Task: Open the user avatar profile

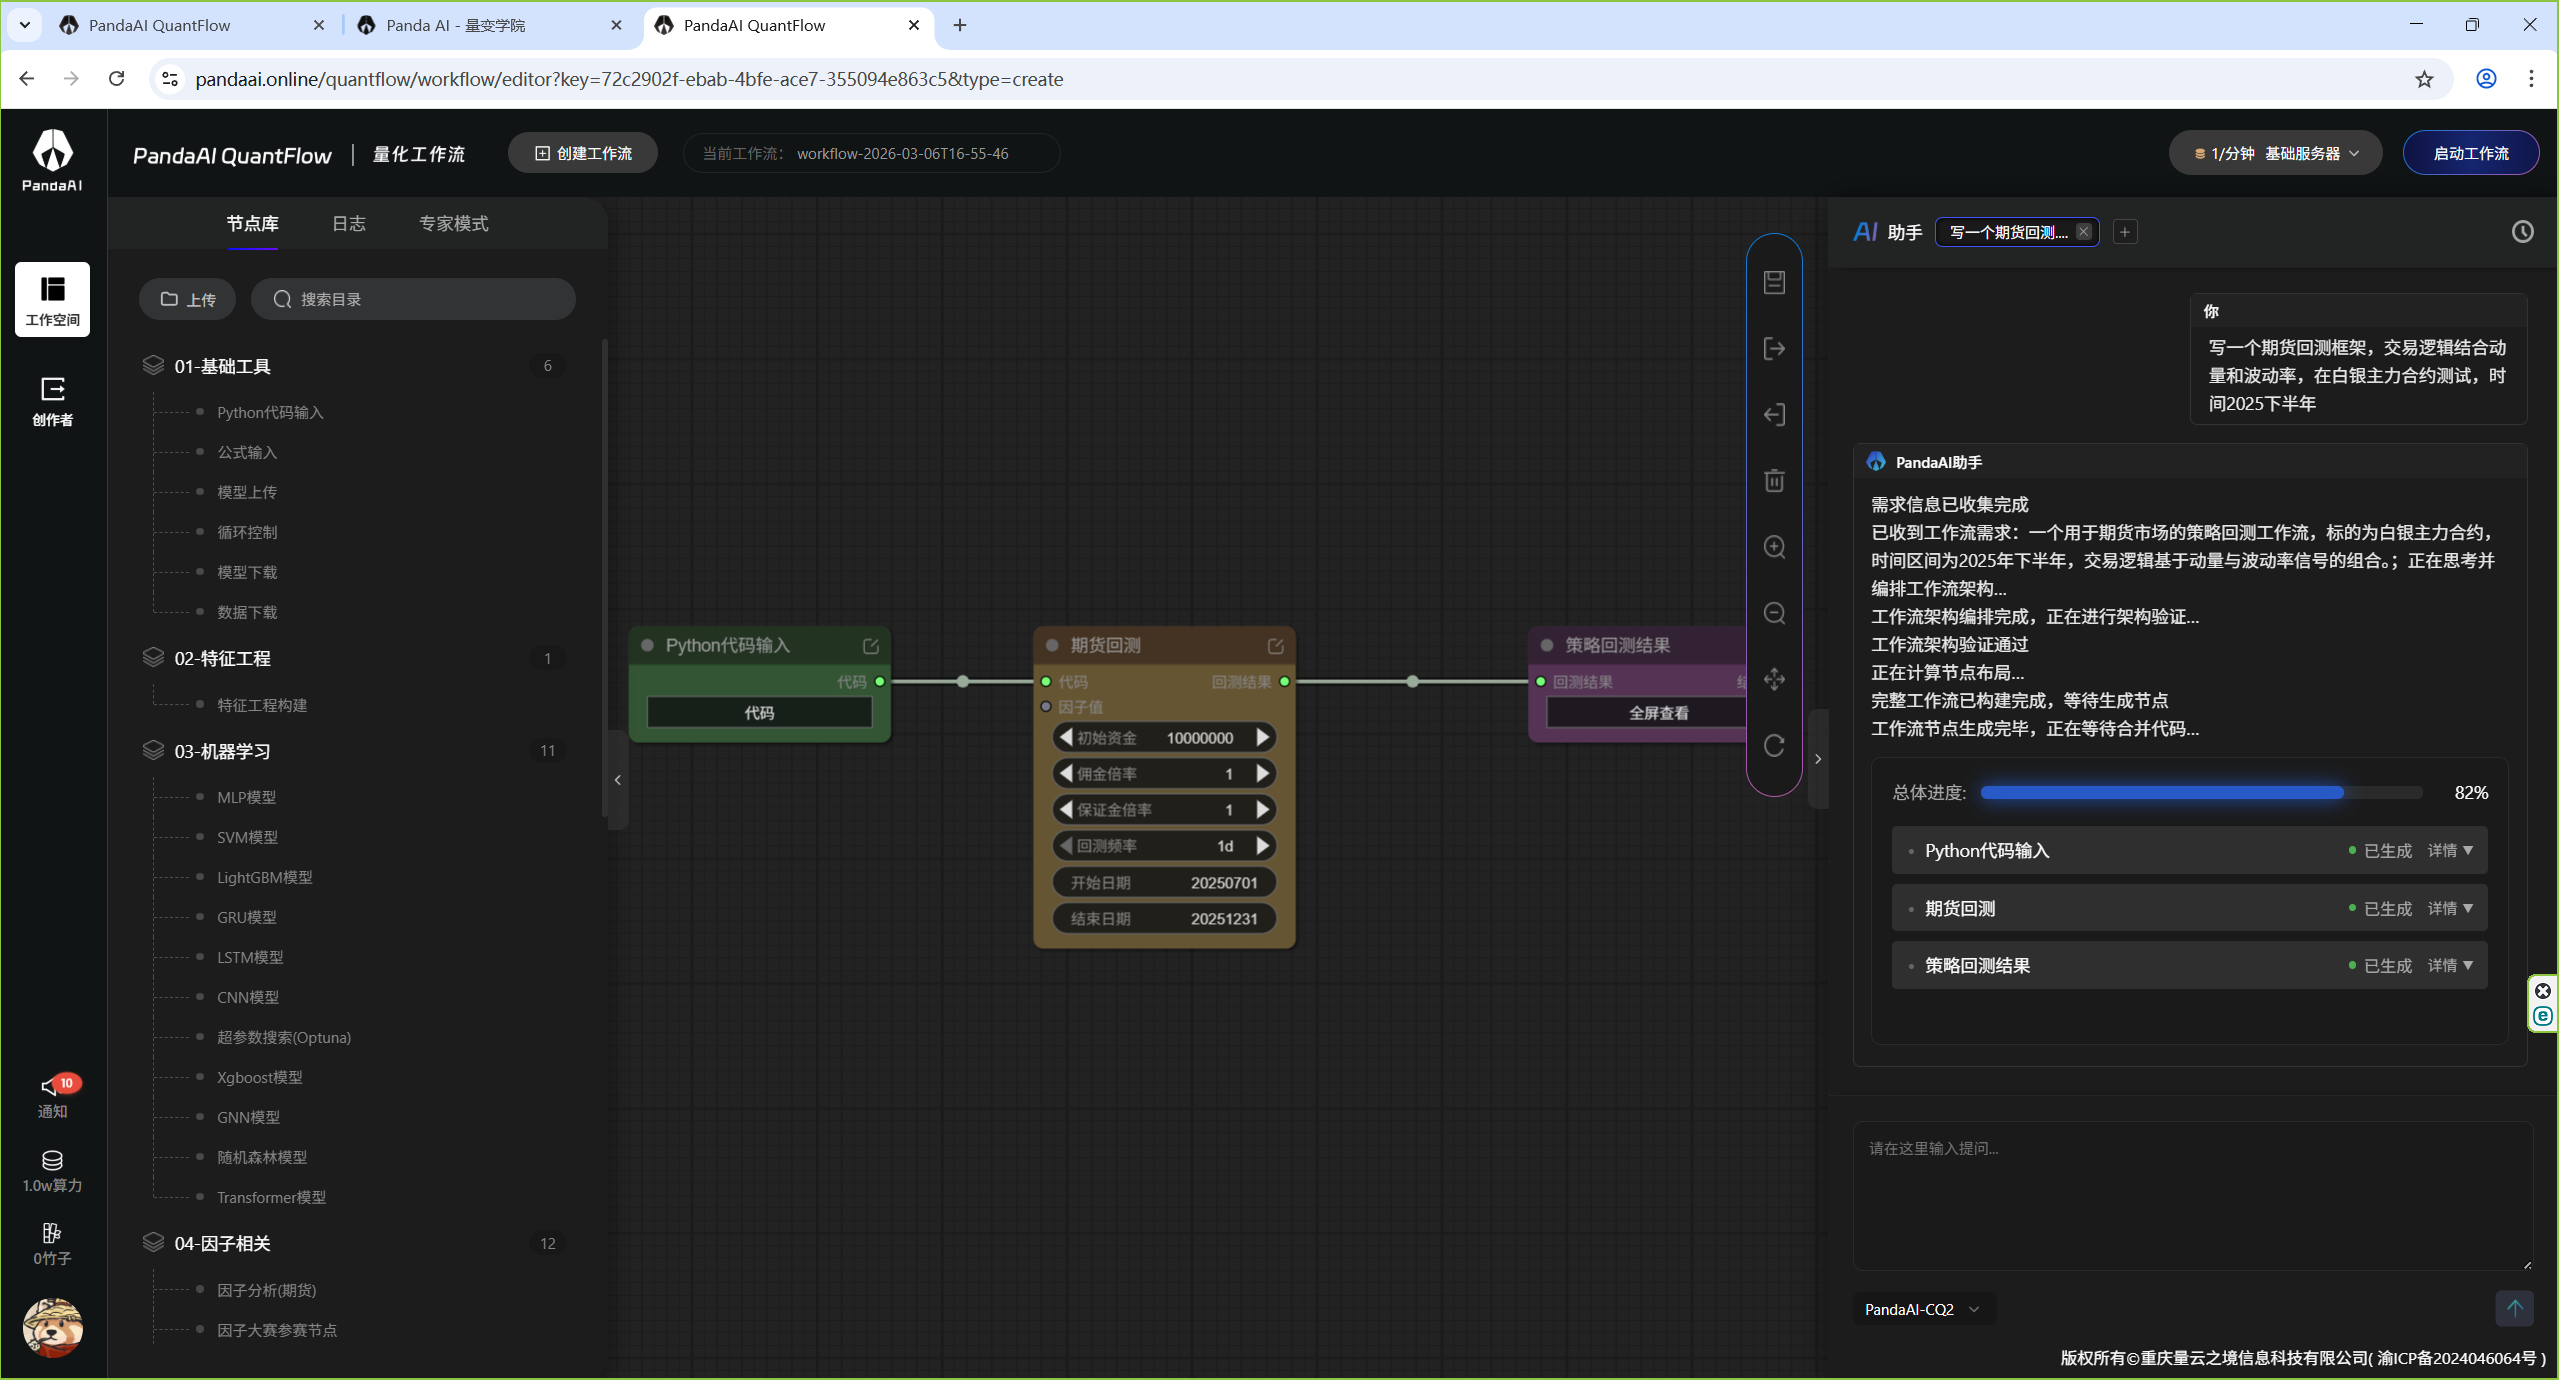Action: pos(52,1328)
